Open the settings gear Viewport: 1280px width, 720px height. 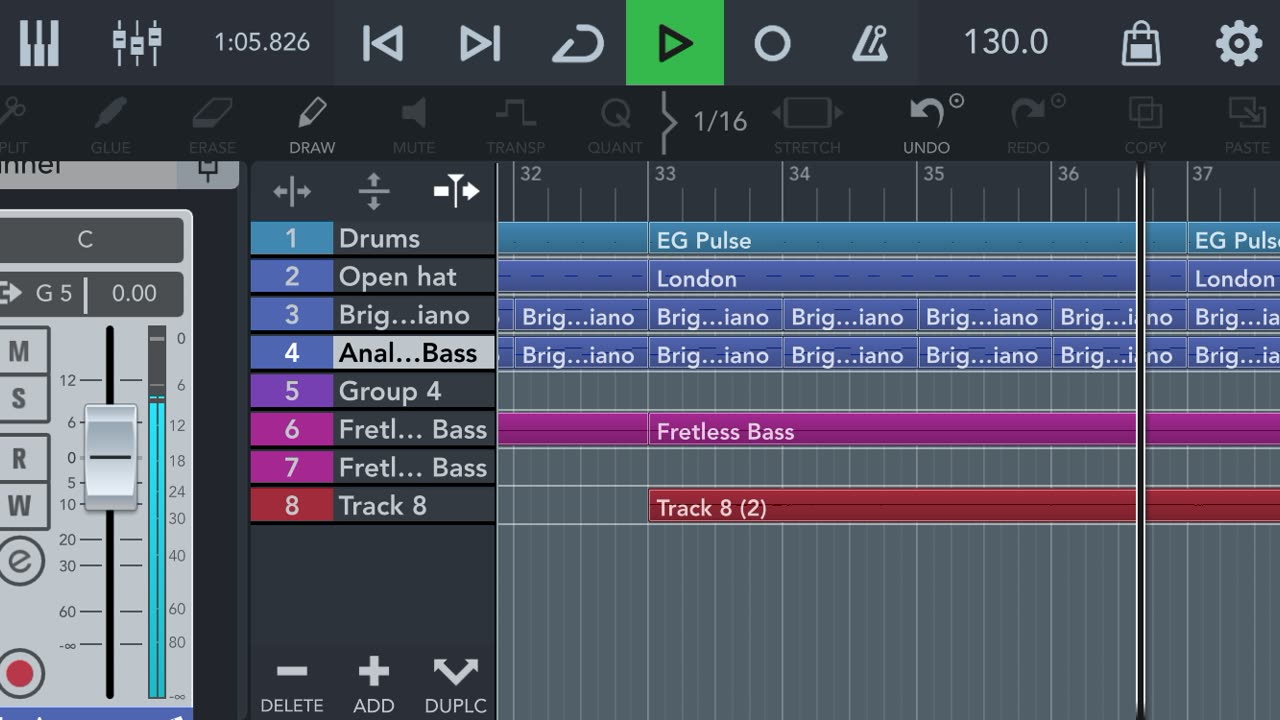coord(1238,43)
